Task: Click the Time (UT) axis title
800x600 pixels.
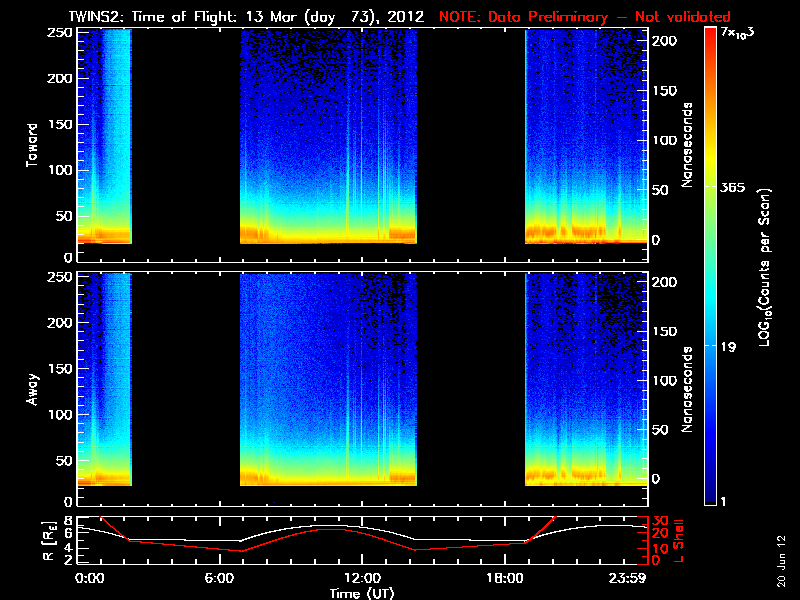Action: pos(362,593)
